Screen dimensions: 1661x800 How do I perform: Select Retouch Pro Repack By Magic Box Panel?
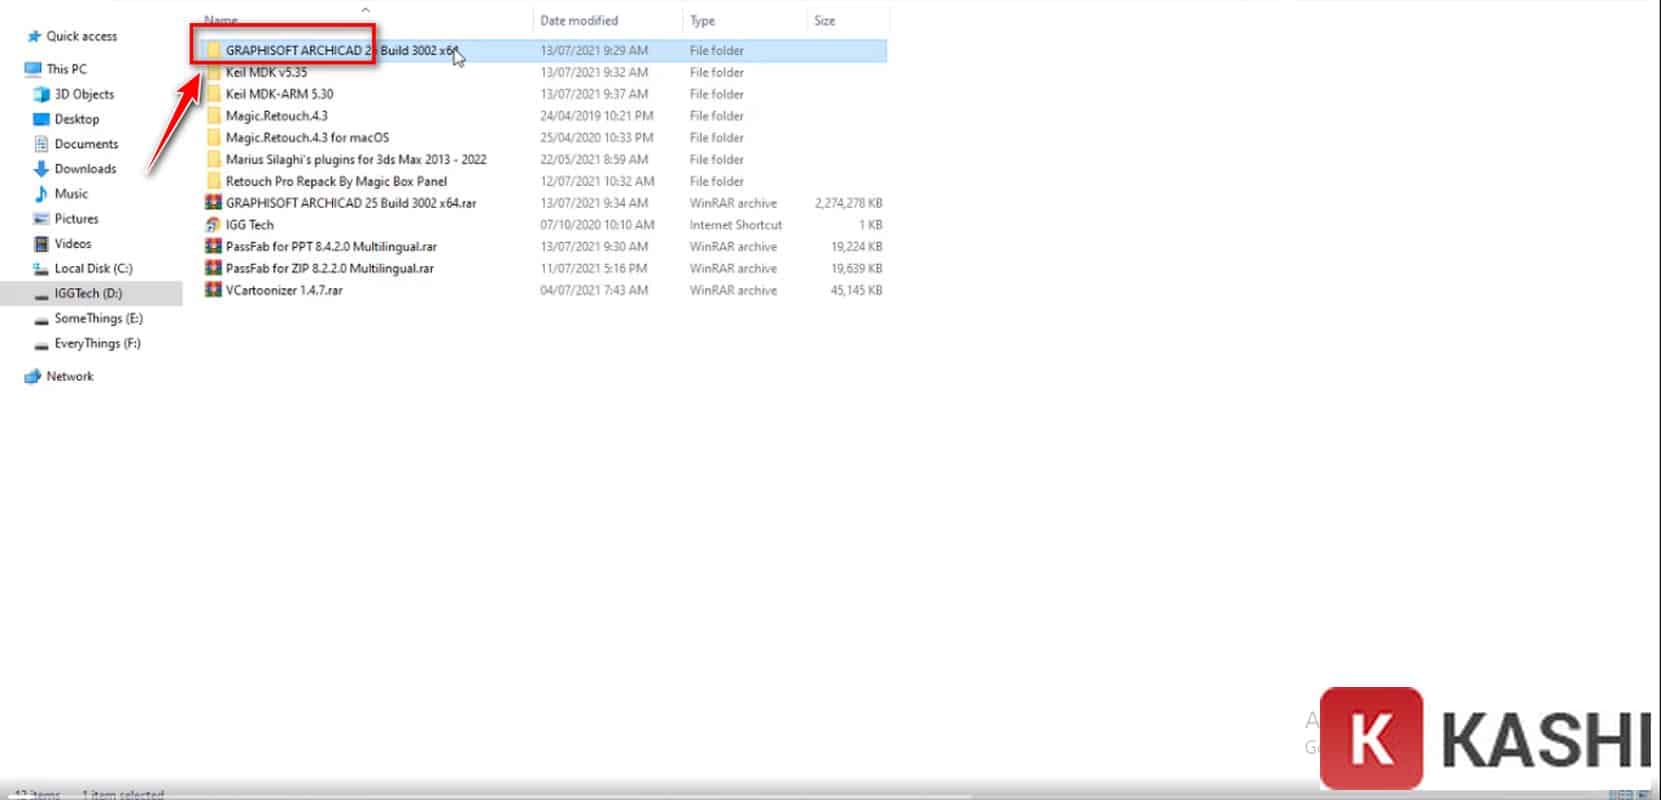336,182
